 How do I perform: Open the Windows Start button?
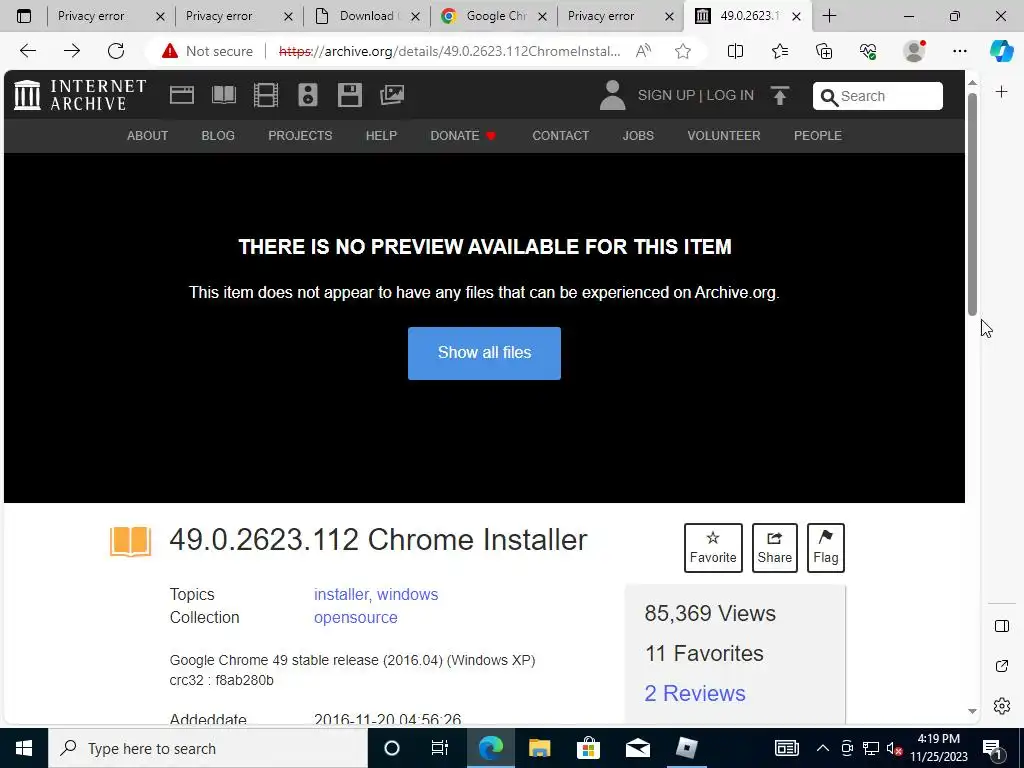[x=24, y=748]
